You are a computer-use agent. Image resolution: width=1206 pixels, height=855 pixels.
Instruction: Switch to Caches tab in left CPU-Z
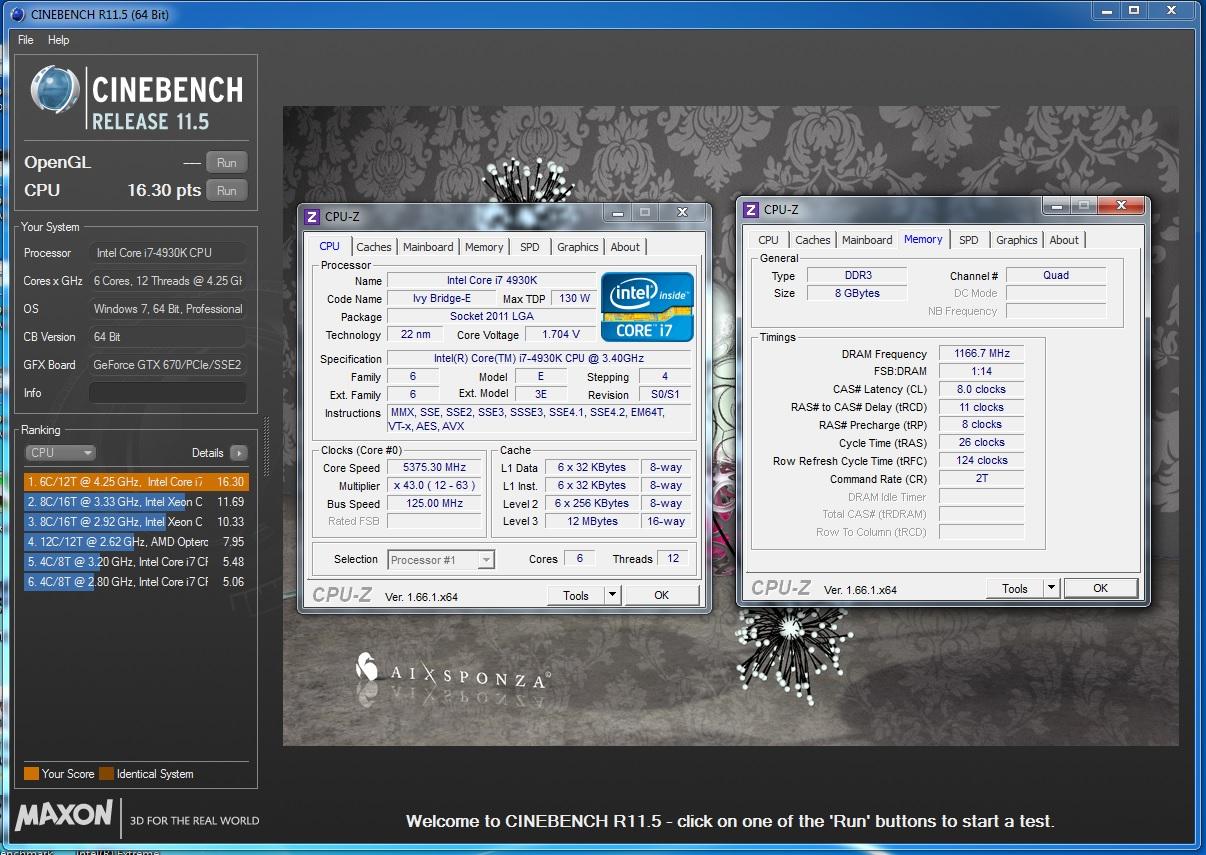tap(374, 247)
